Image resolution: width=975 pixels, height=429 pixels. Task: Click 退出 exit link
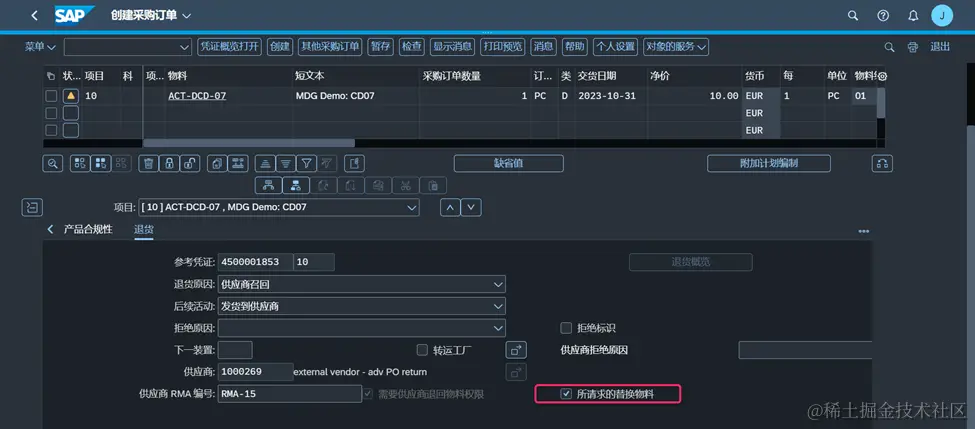940,47
